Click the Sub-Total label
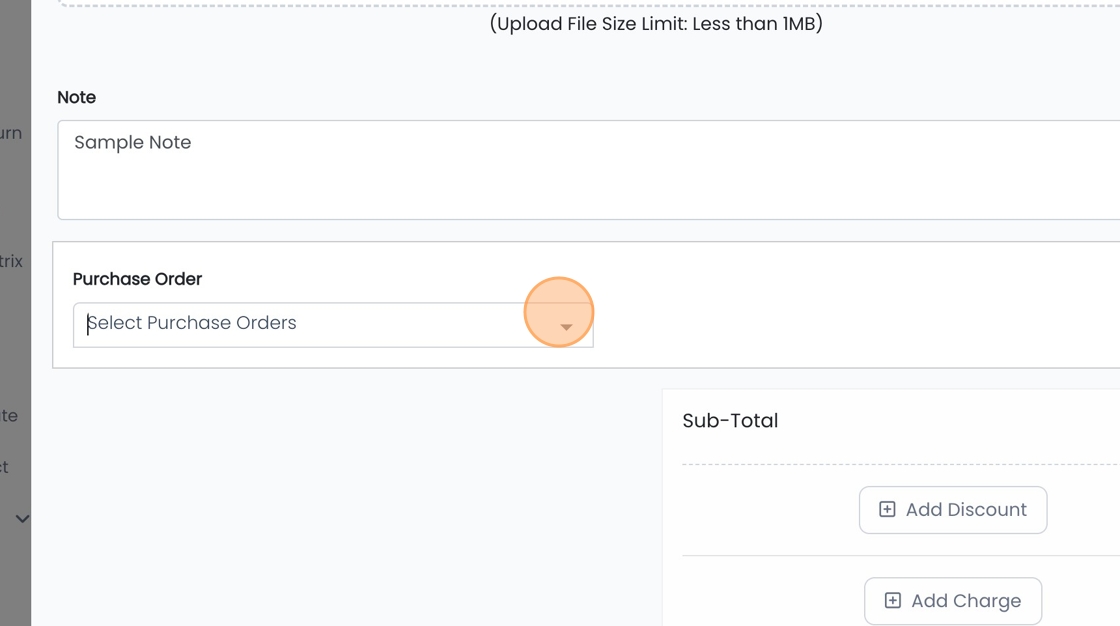Image resolution: width=1120 pixels, height=626 pixels. pyautogui.click(x=730, y=421)
